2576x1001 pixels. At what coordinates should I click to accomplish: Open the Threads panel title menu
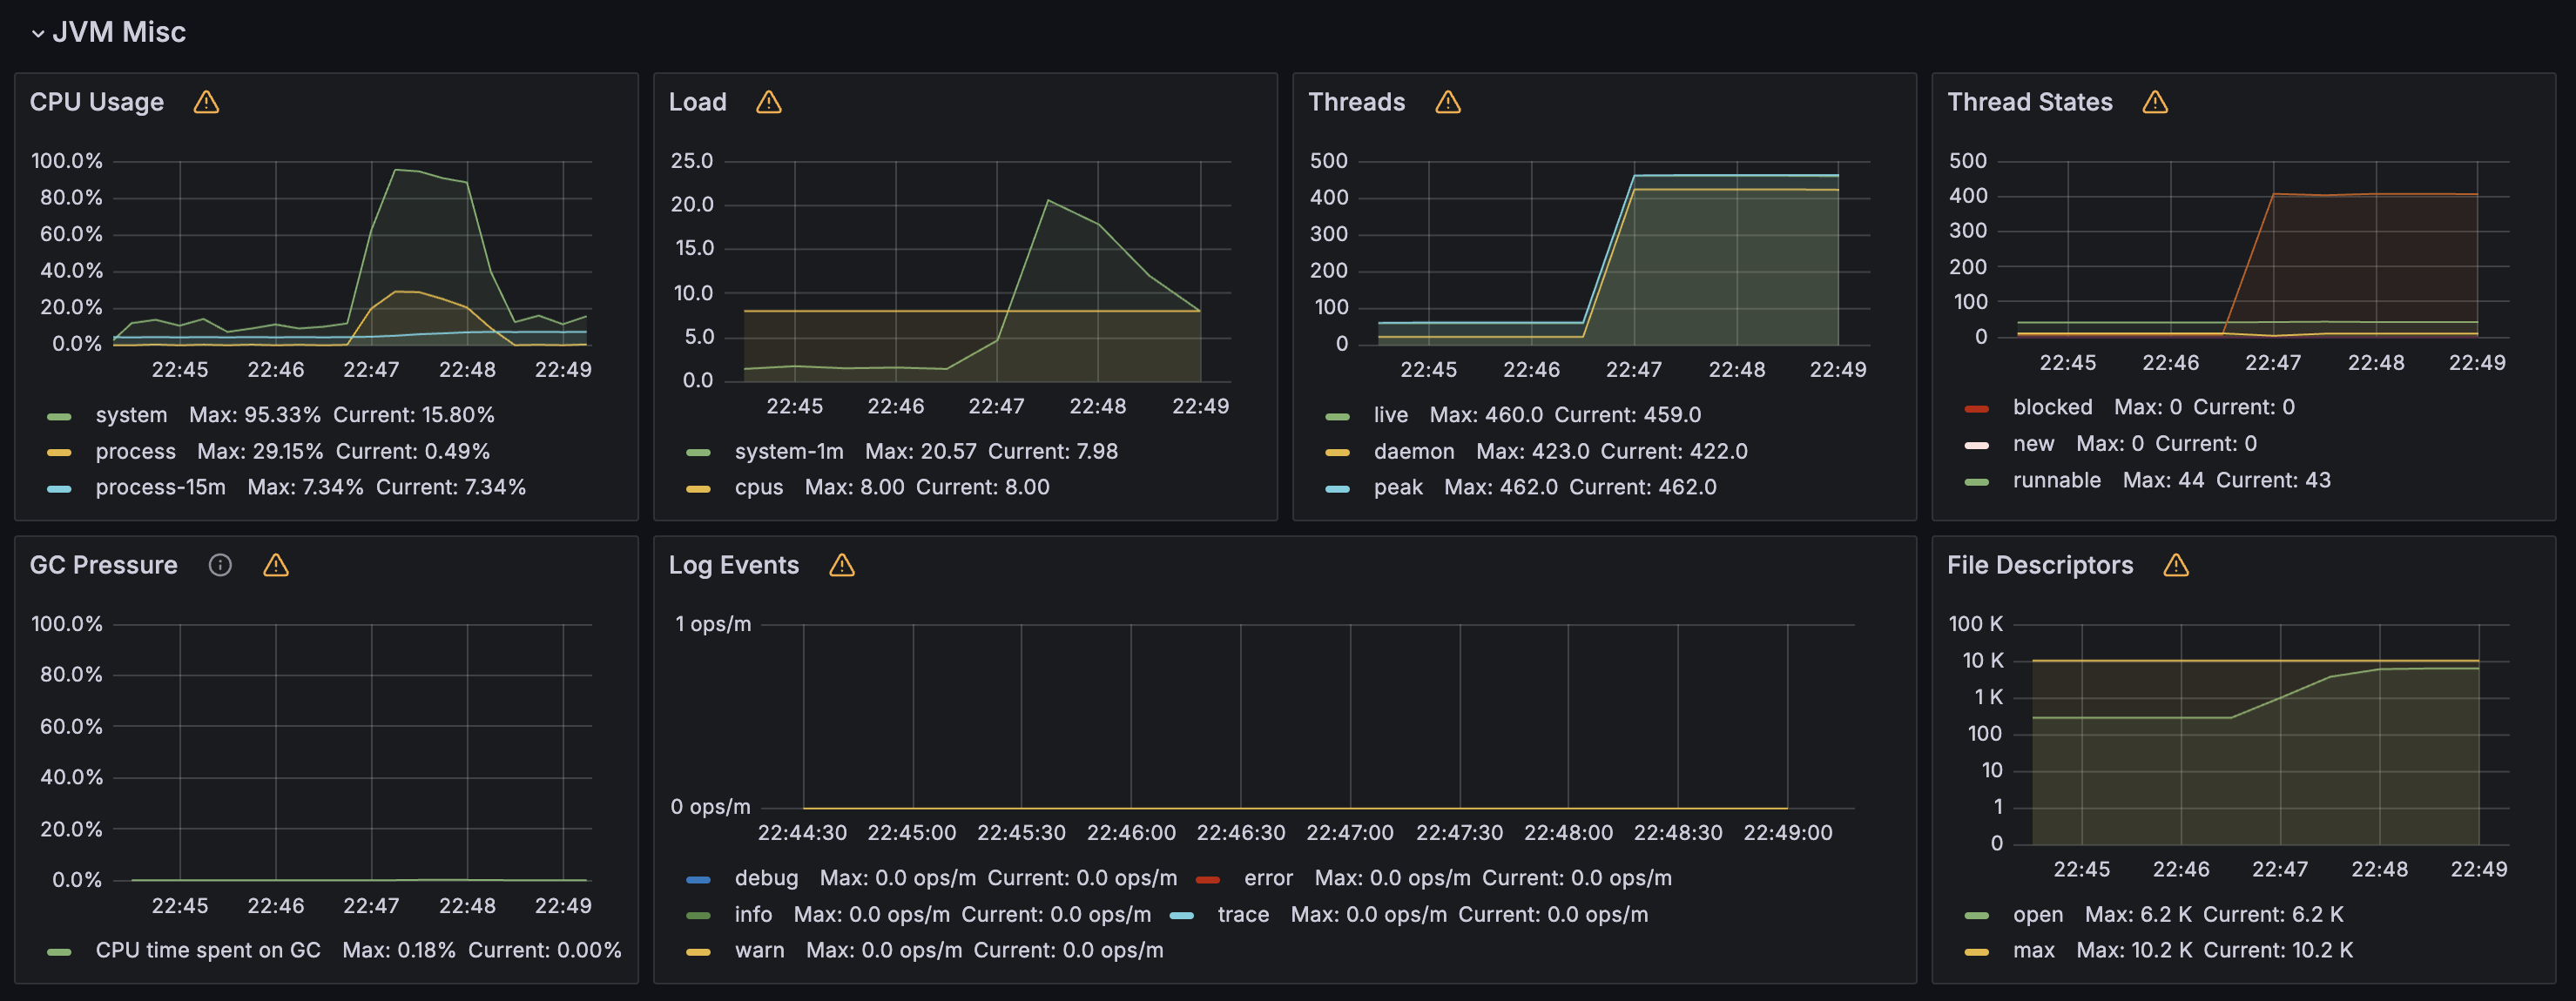pyautogui.click(x=1356, y=102)
